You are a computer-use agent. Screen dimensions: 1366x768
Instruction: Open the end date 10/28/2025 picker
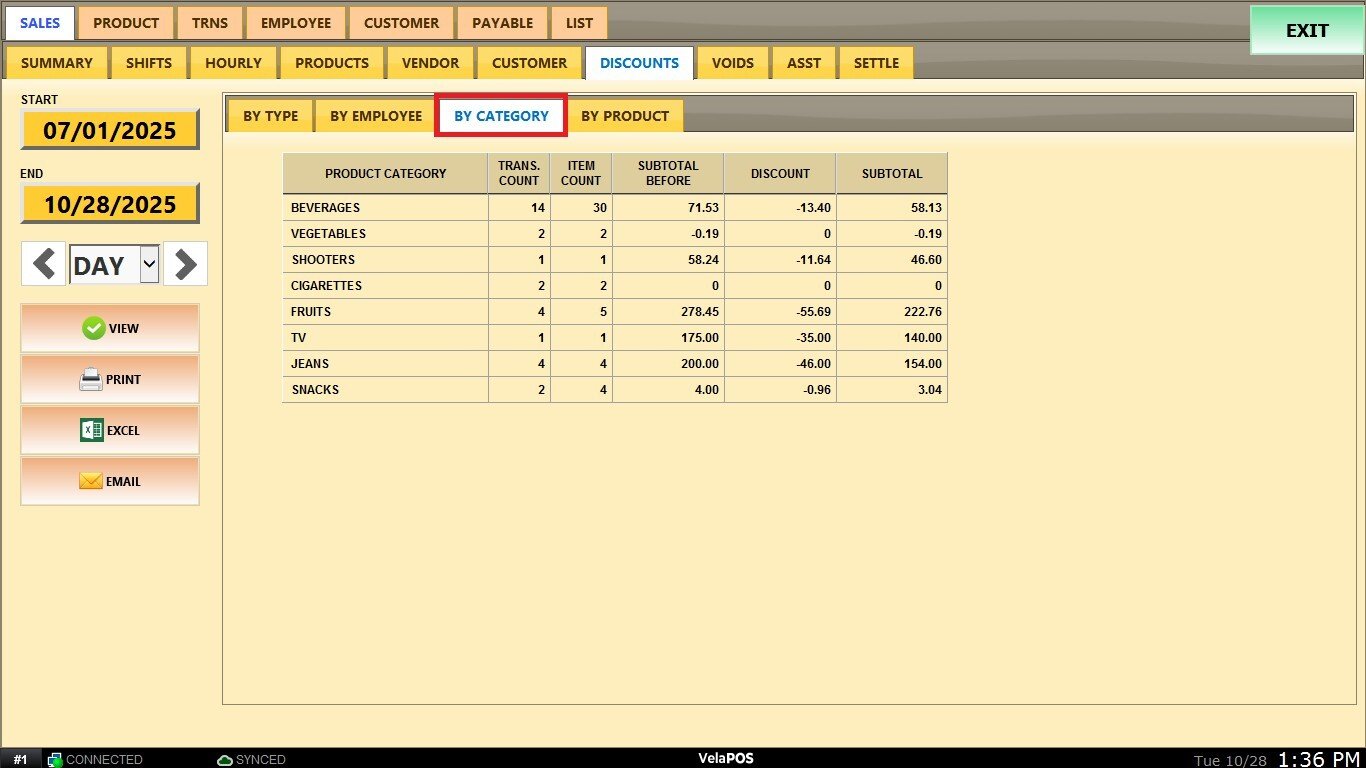(x=110, y=204)
